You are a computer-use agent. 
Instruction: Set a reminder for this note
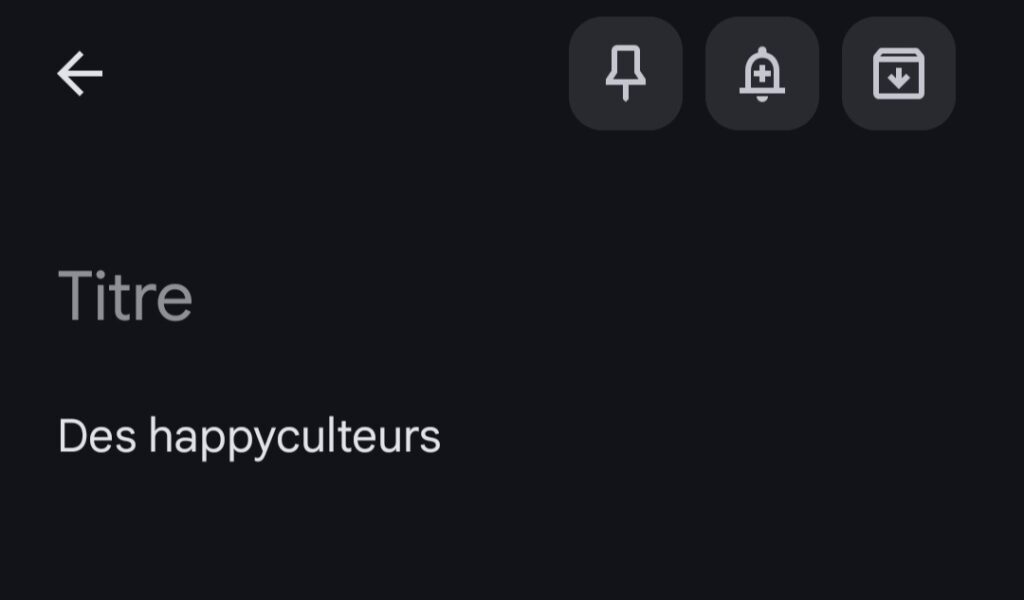click(762, 74)
